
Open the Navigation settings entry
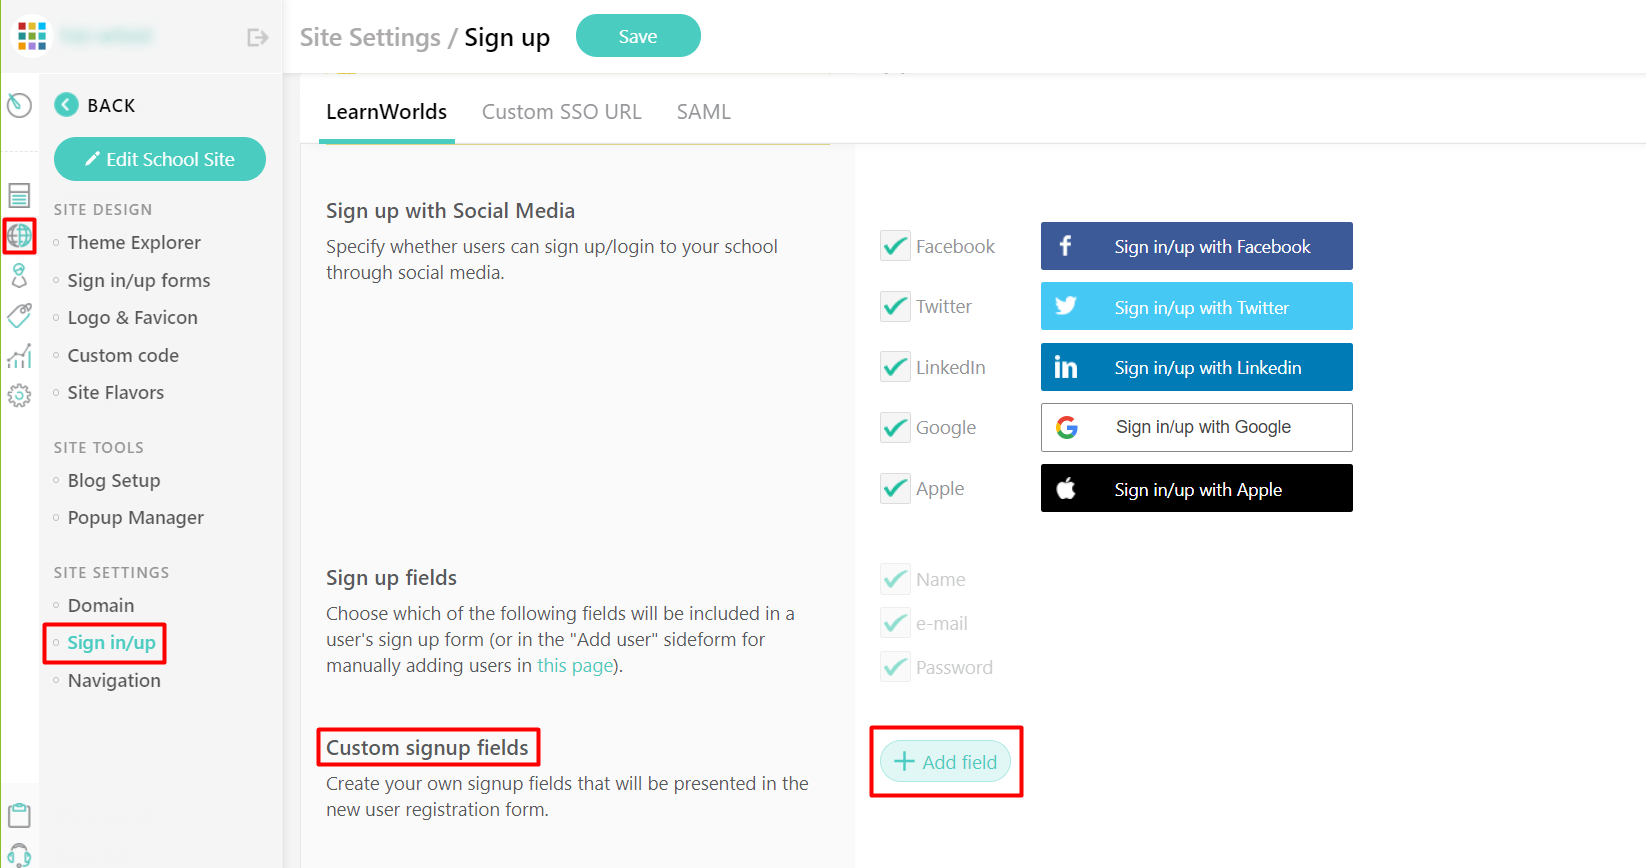point(114,680)
